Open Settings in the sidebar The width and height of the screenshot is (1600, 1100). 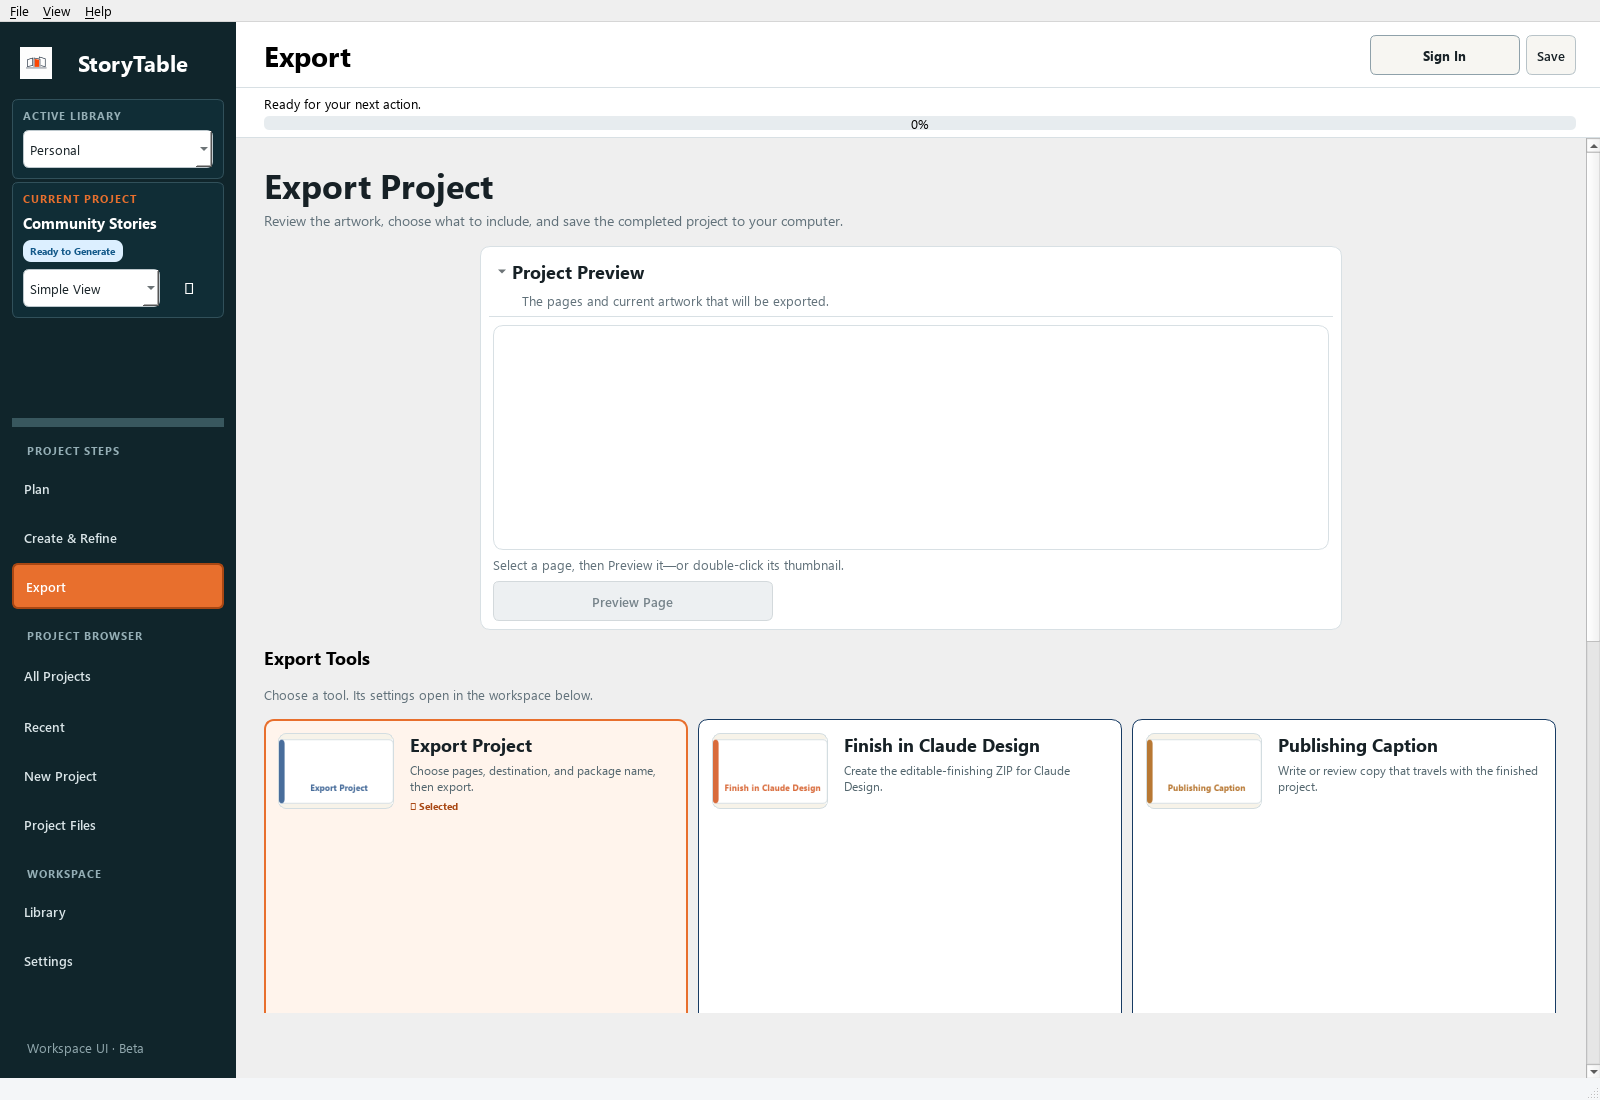click(x=118, y=961)
